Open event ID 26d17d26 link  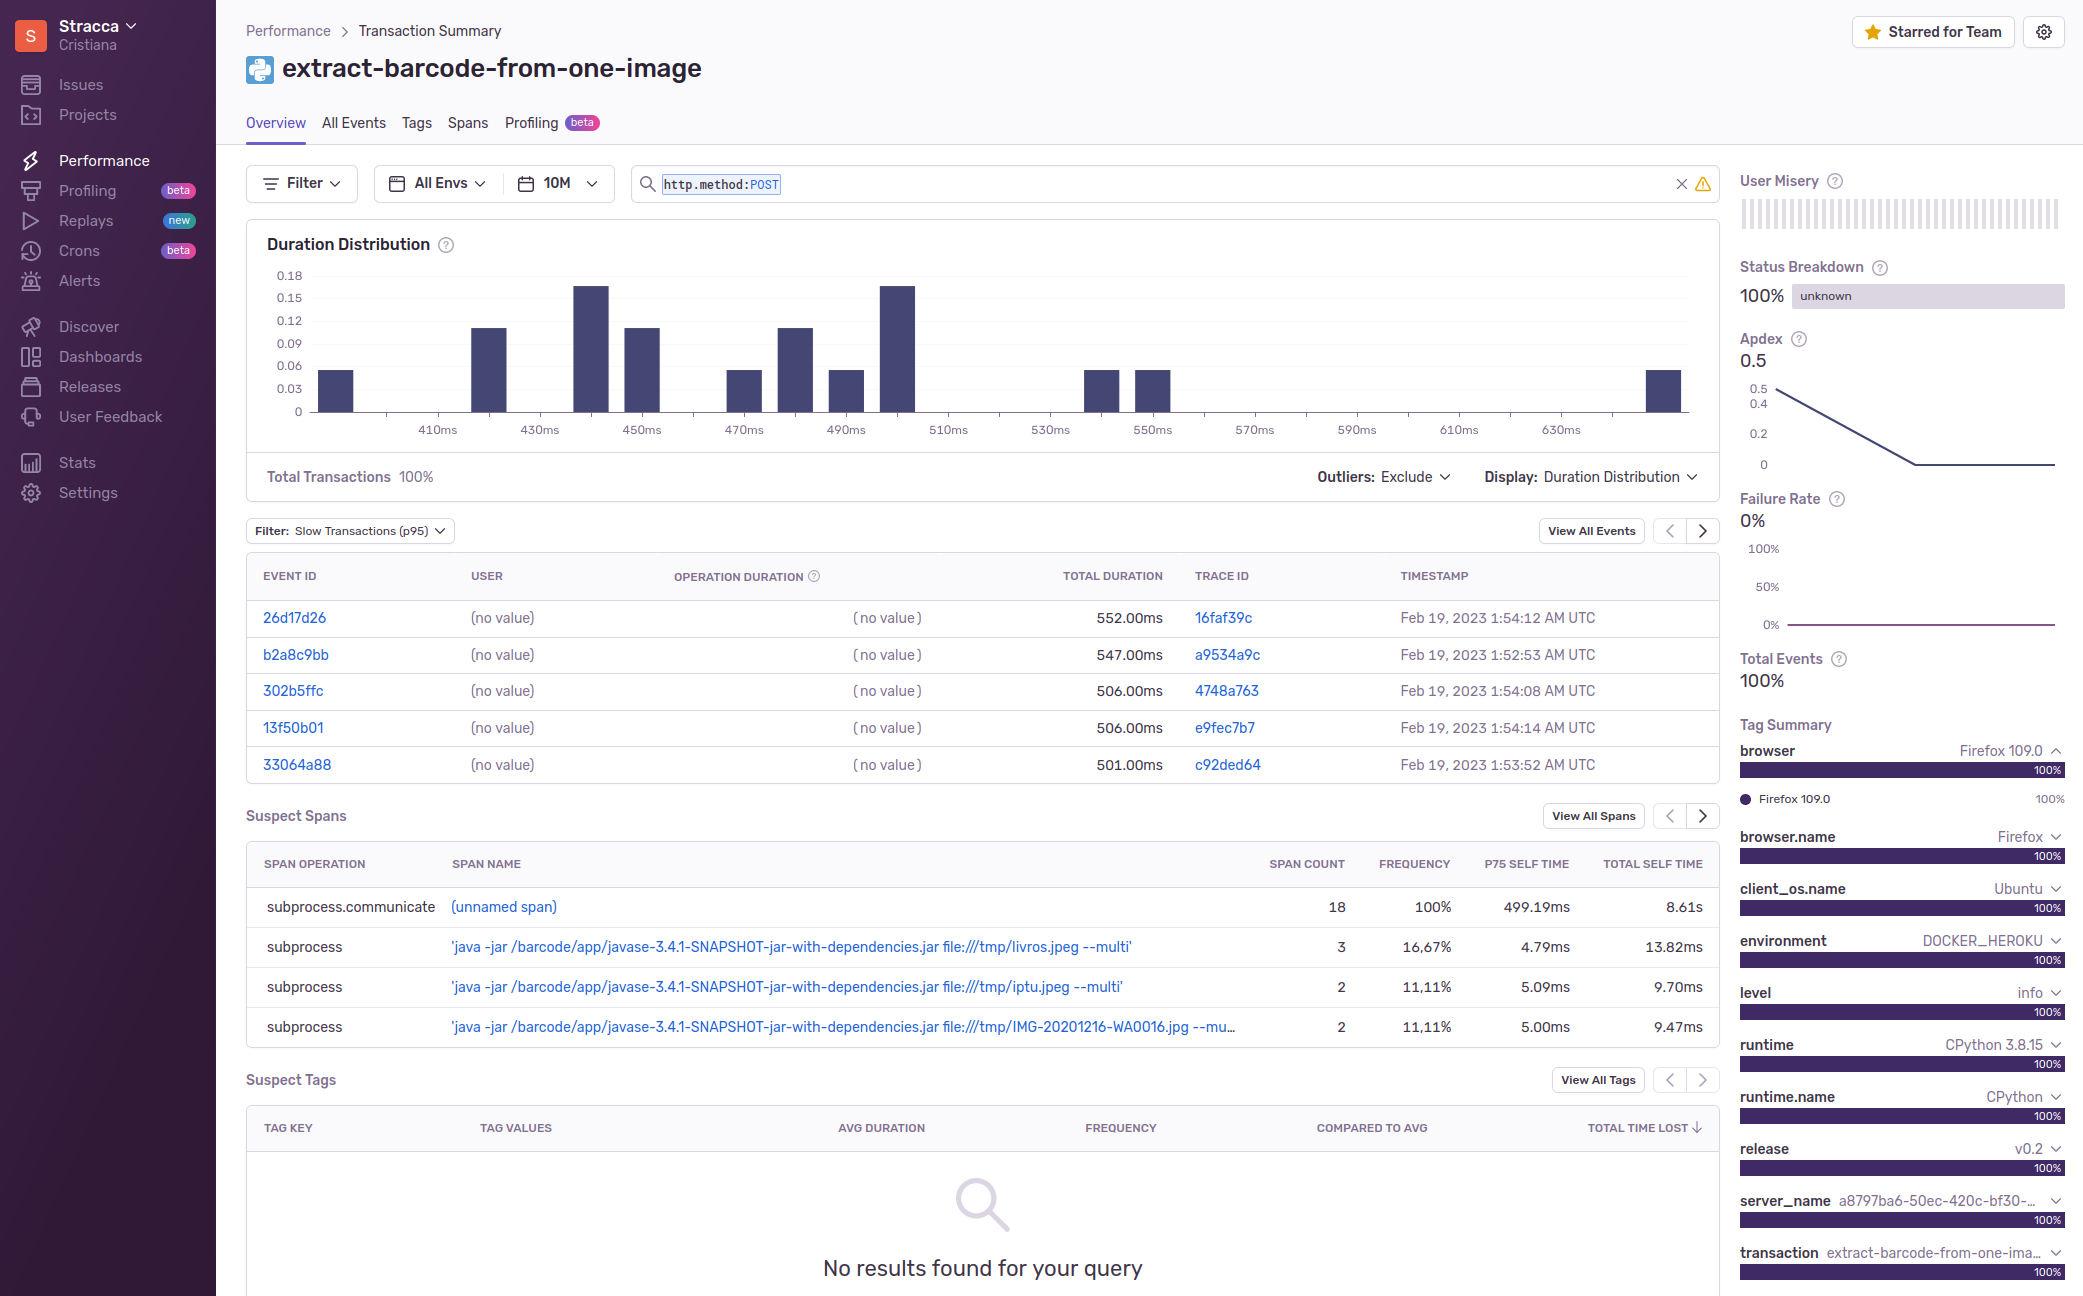[x=294, y=618]
